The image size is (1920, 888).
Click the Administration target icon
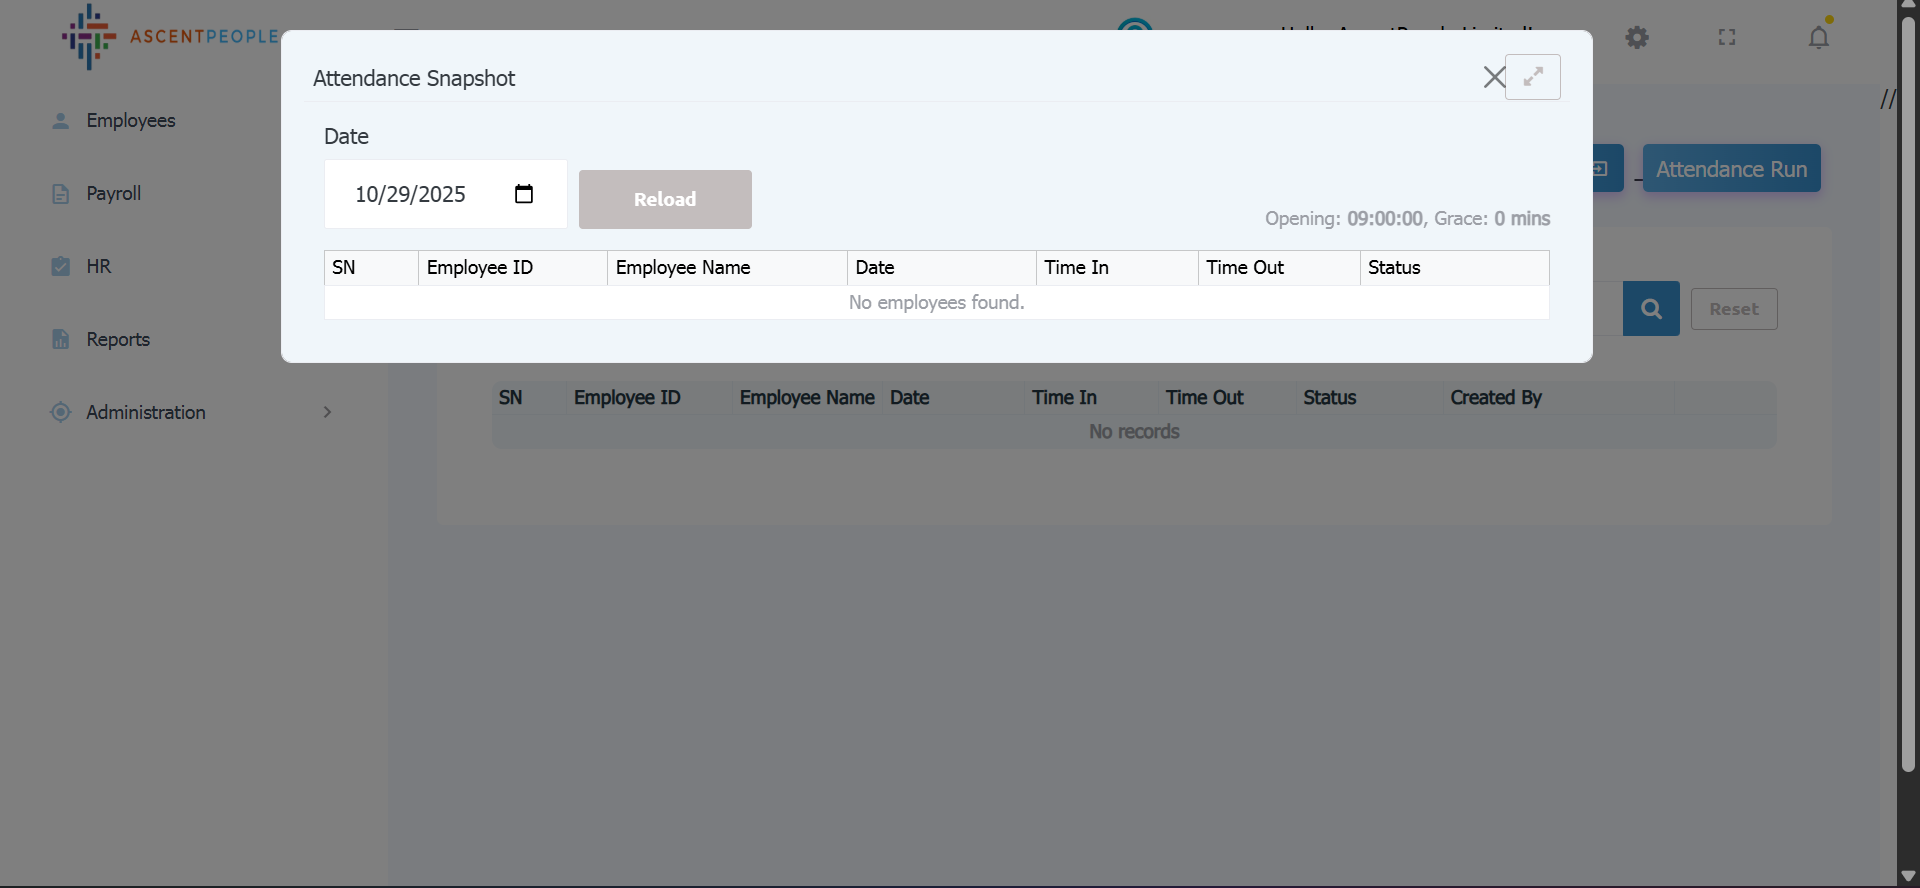click(61, 412)
